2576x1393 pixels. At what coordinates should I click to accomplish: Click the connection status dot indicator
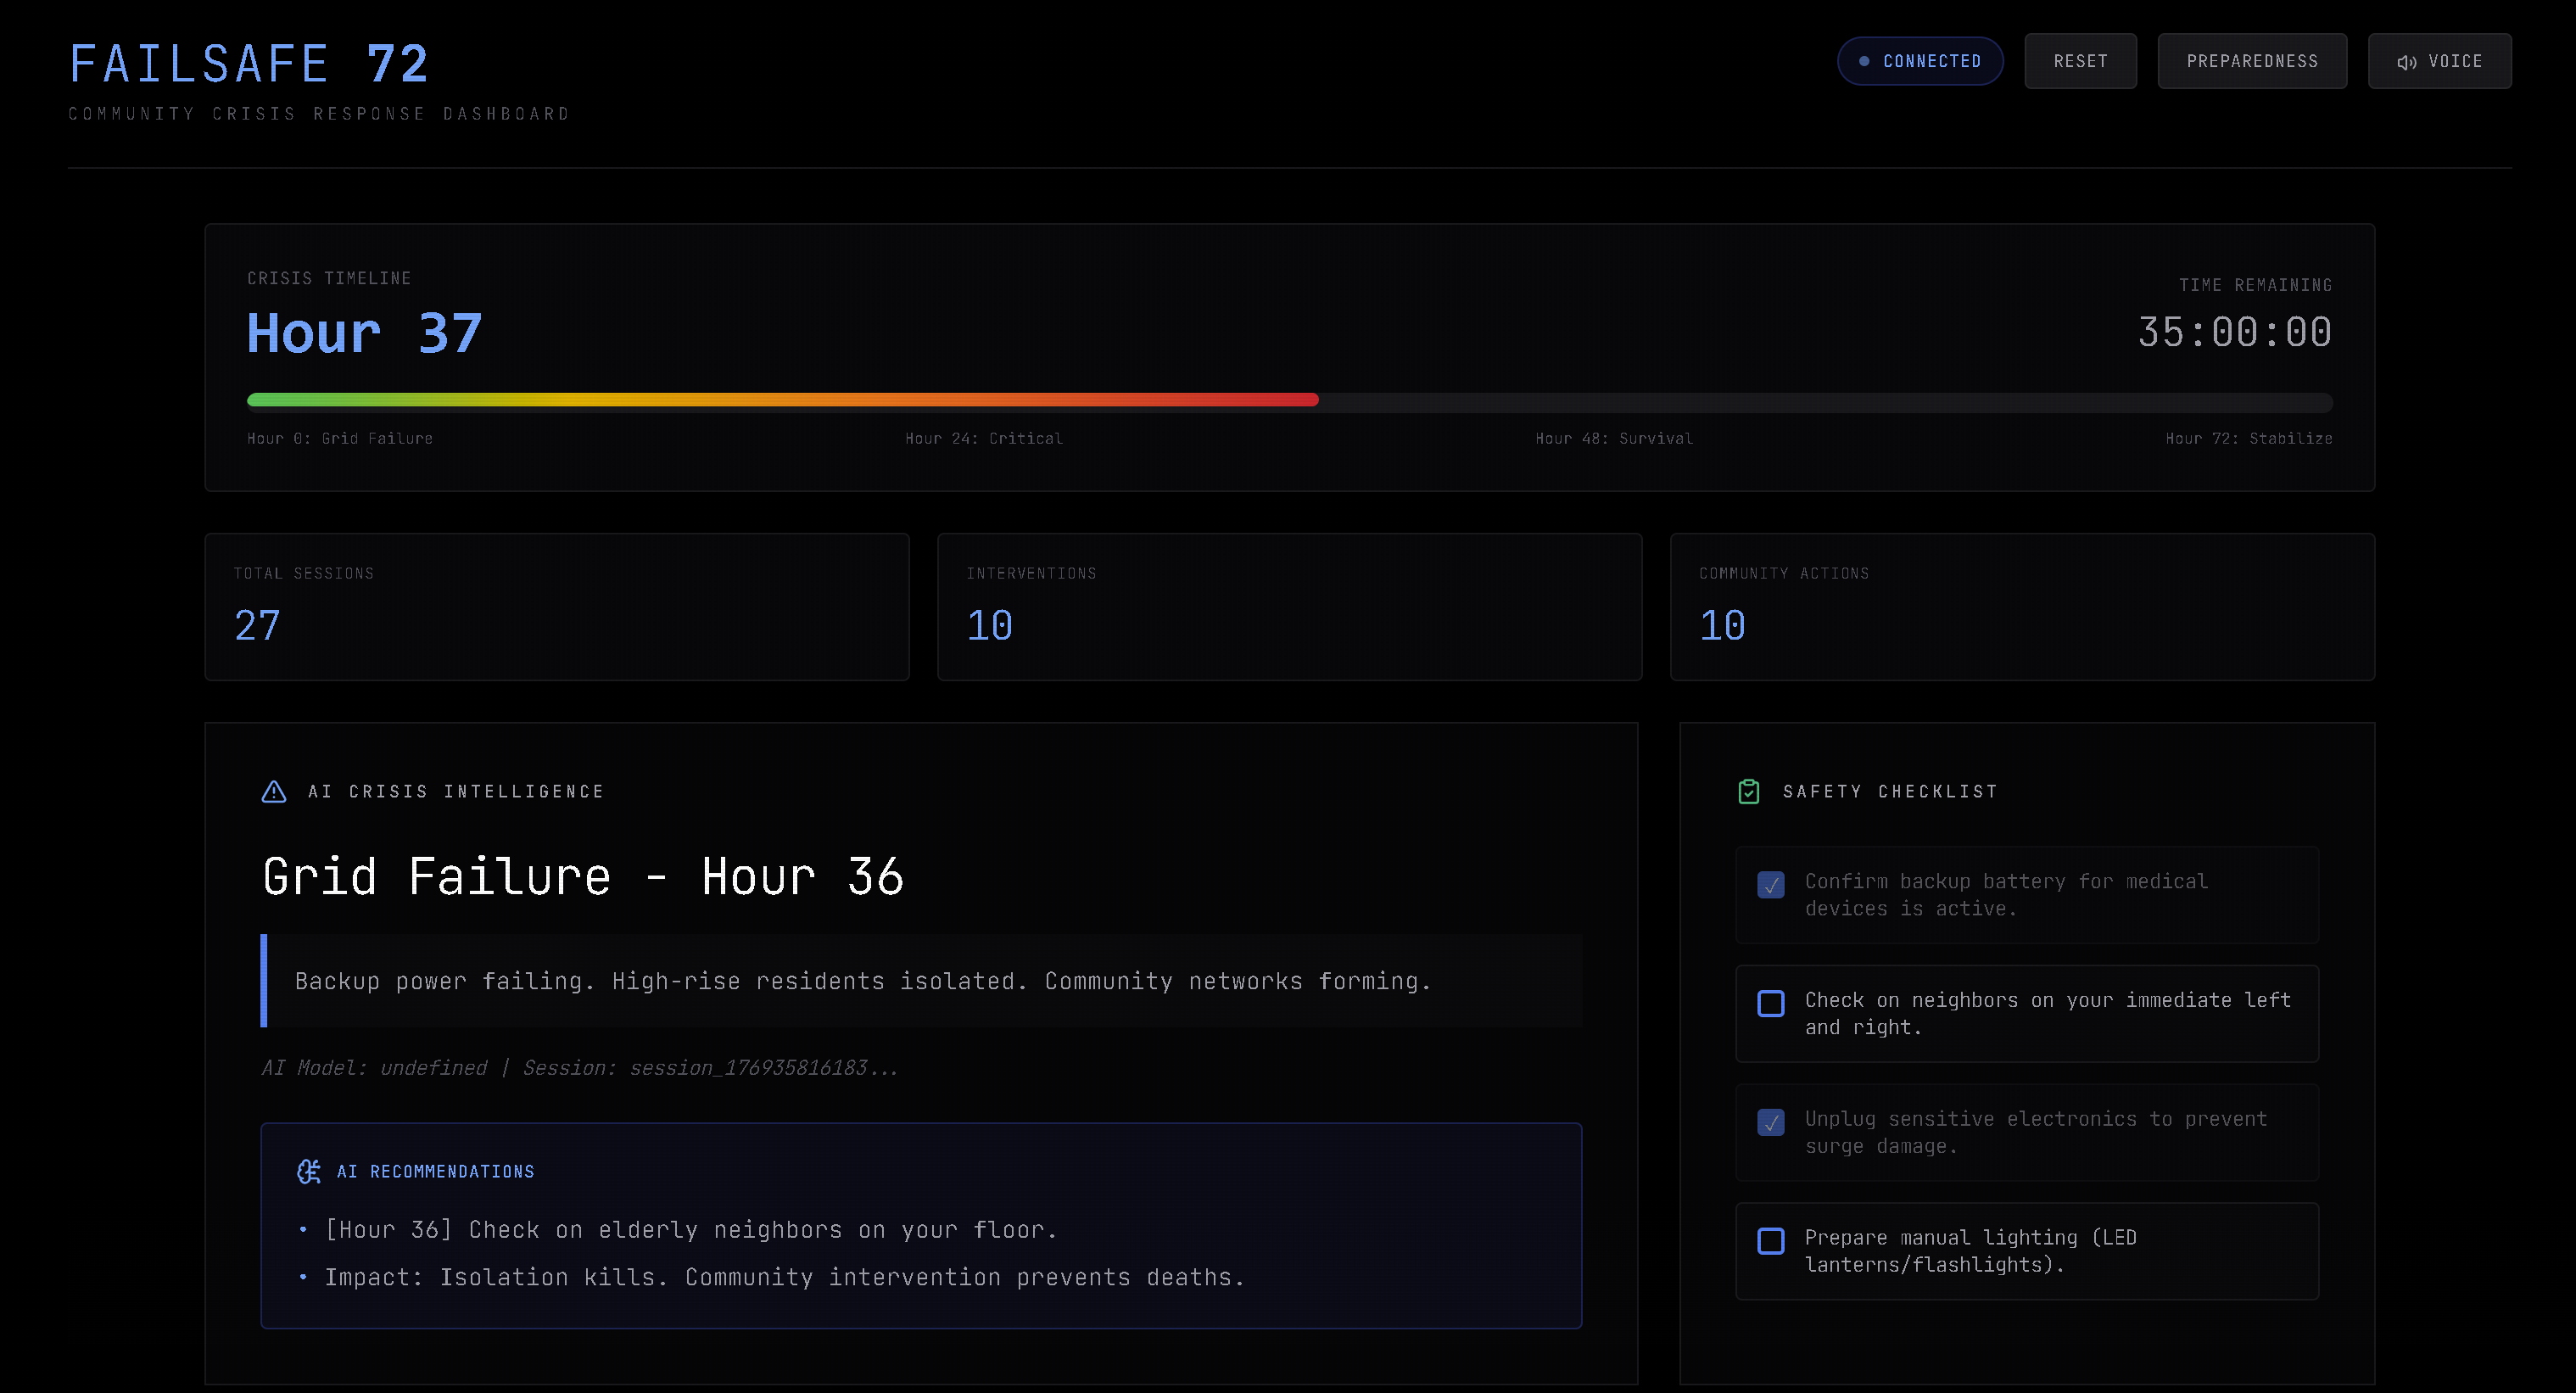tap(1864, 62)
